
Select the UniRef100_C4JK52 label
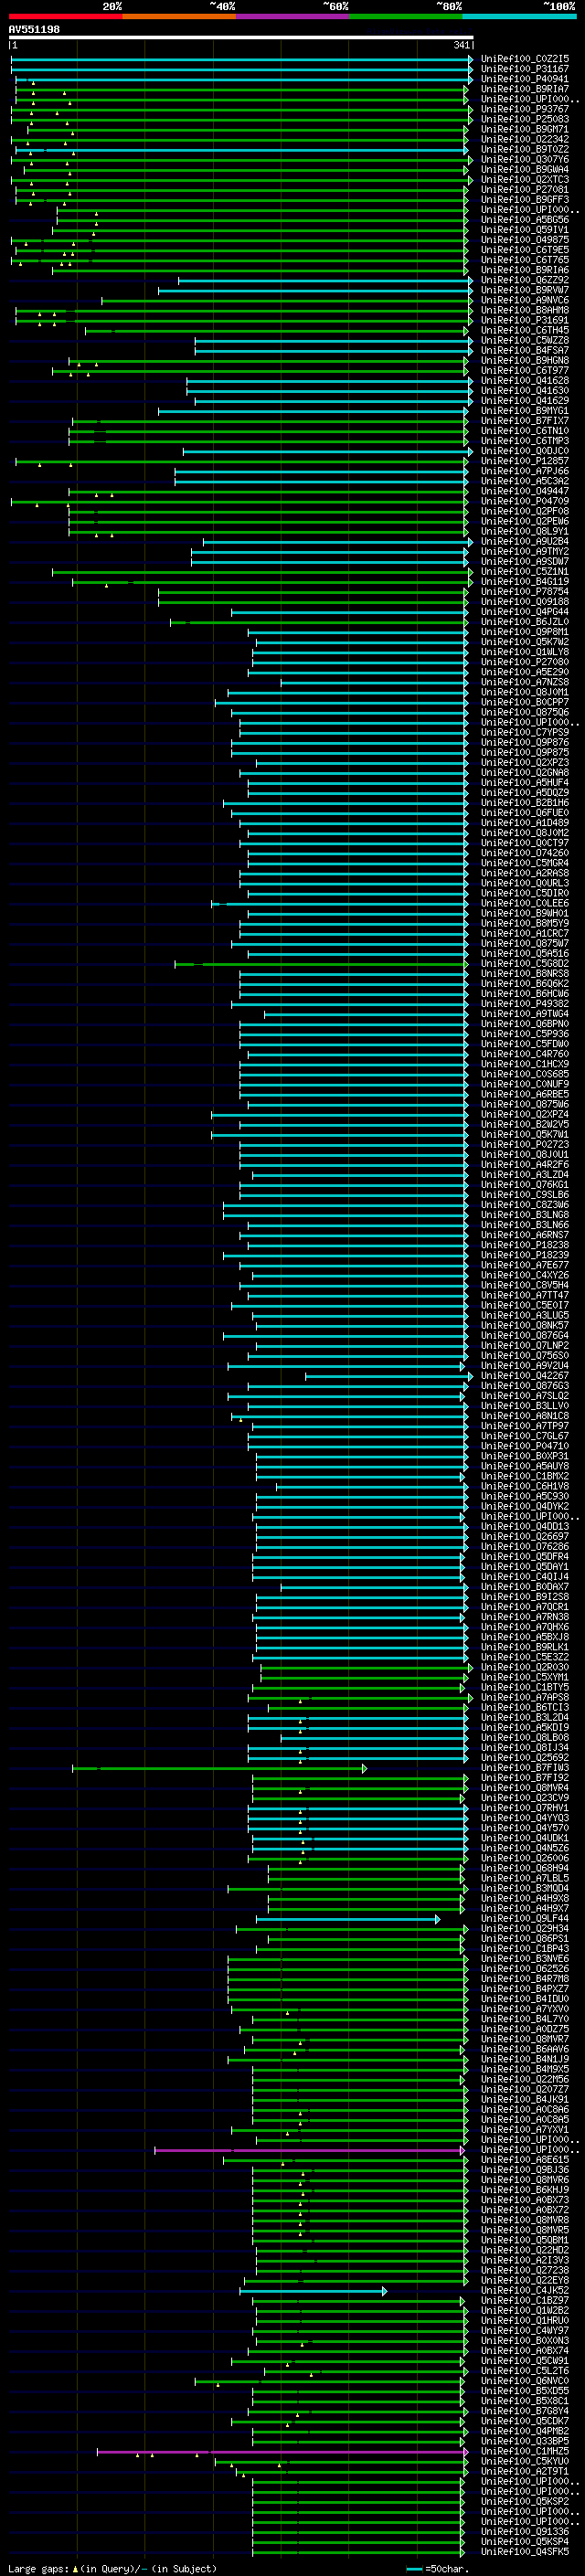pyautogui.click(x=525, y=2290)
